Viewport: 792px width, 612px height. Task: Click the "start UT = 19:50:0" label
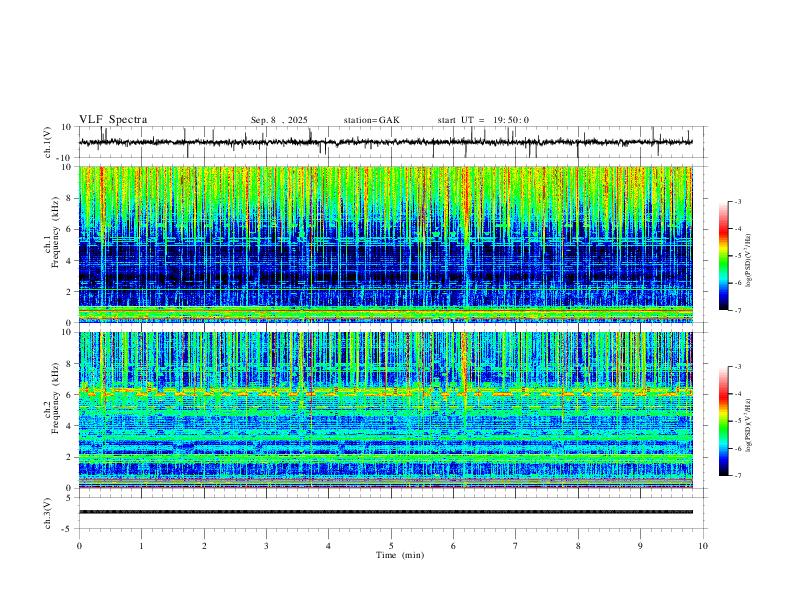[483, 120]
